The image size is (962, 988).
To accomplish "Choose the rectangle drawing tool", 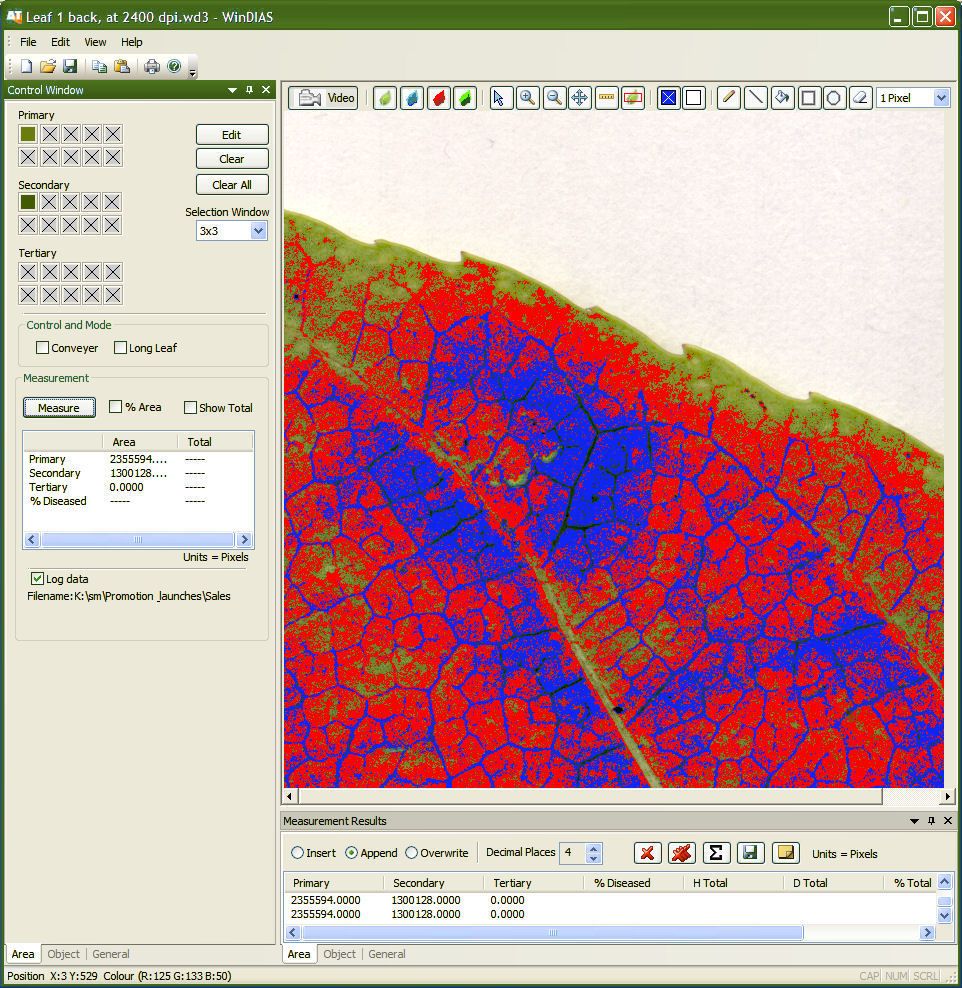I will [808, 97].
